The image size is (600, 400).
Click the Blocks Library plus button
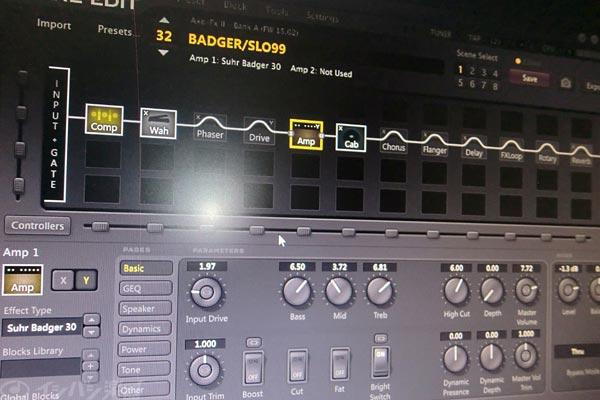coord(91,366)
